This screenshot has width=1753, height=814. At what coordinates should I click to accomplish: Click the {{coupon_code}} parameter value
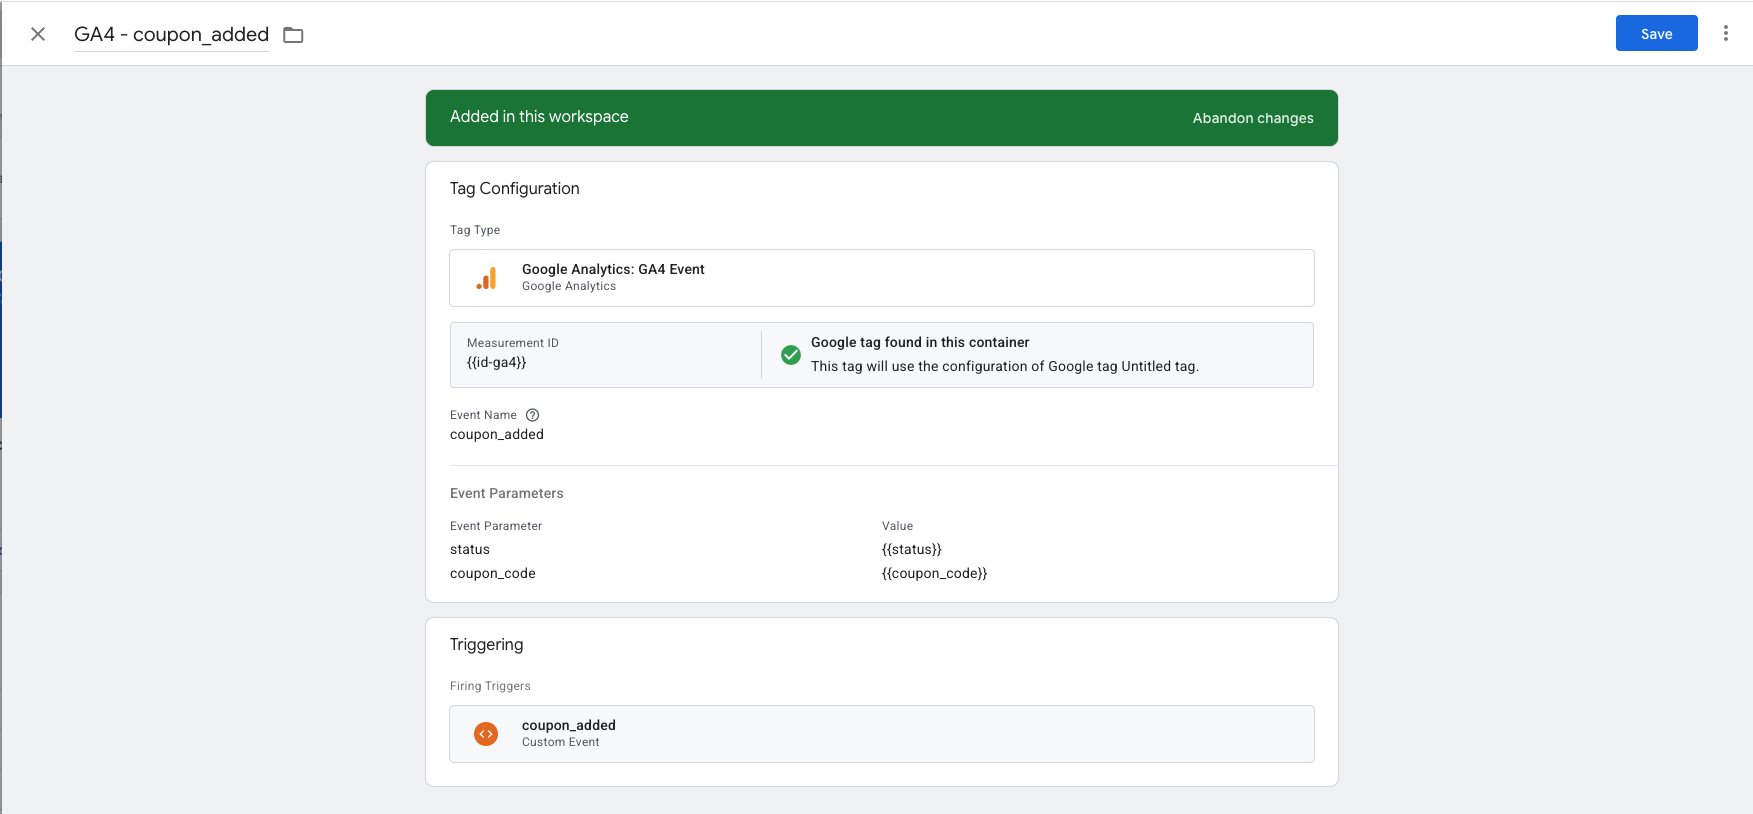point(934,573)
